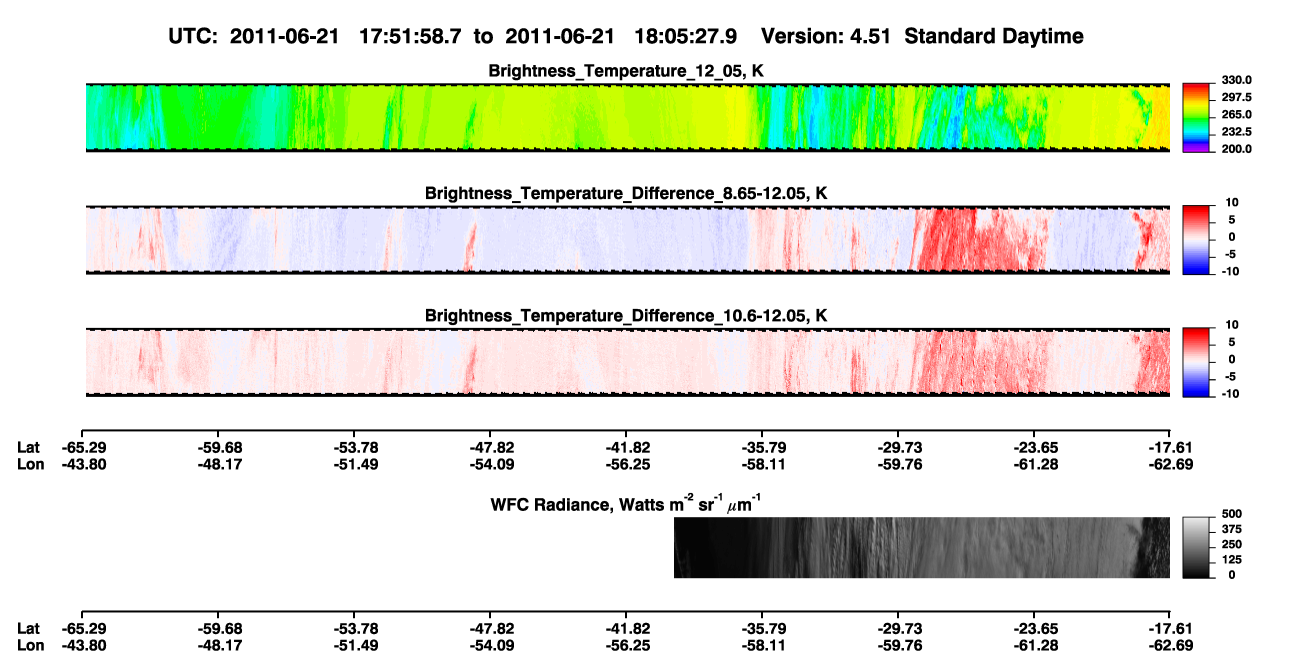Click latitude -53.78 on the upper axis
Screen dimensions: 1300x667
click(355, 447)
